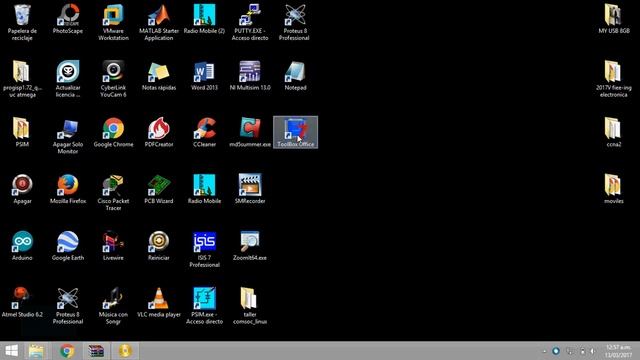Click the yellow disc taskbar icon
This screenshot has width=640, height=360.
(125, 351)
